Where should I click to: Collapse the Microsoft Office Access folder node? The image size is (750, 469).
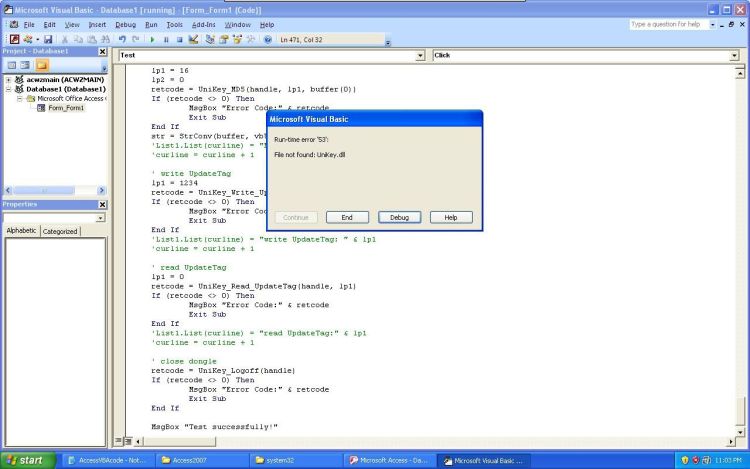click(20, 98)
